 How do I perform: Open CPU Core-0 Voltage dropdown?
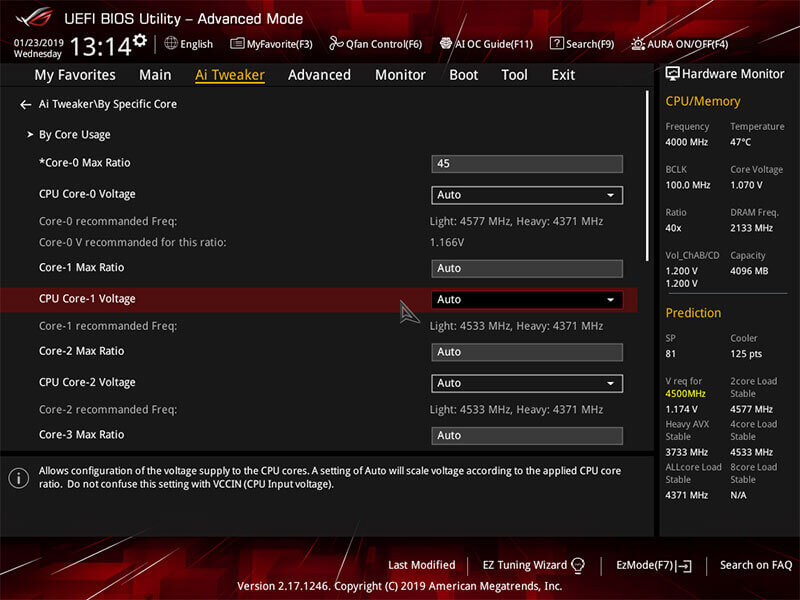pos(527,195)
